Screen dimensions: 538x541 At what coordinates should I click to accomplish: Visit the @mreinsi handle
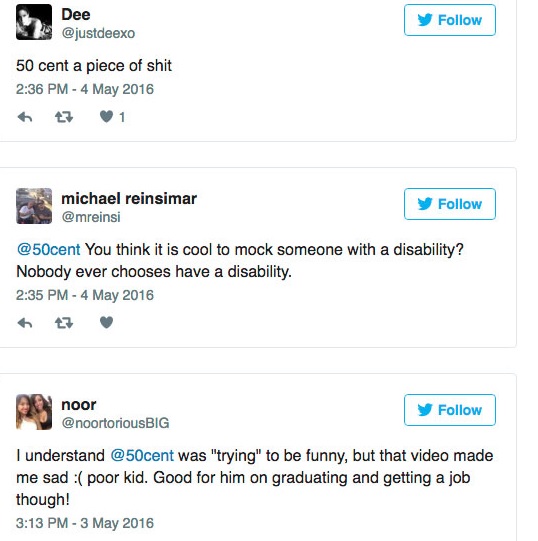pos(91,217)
